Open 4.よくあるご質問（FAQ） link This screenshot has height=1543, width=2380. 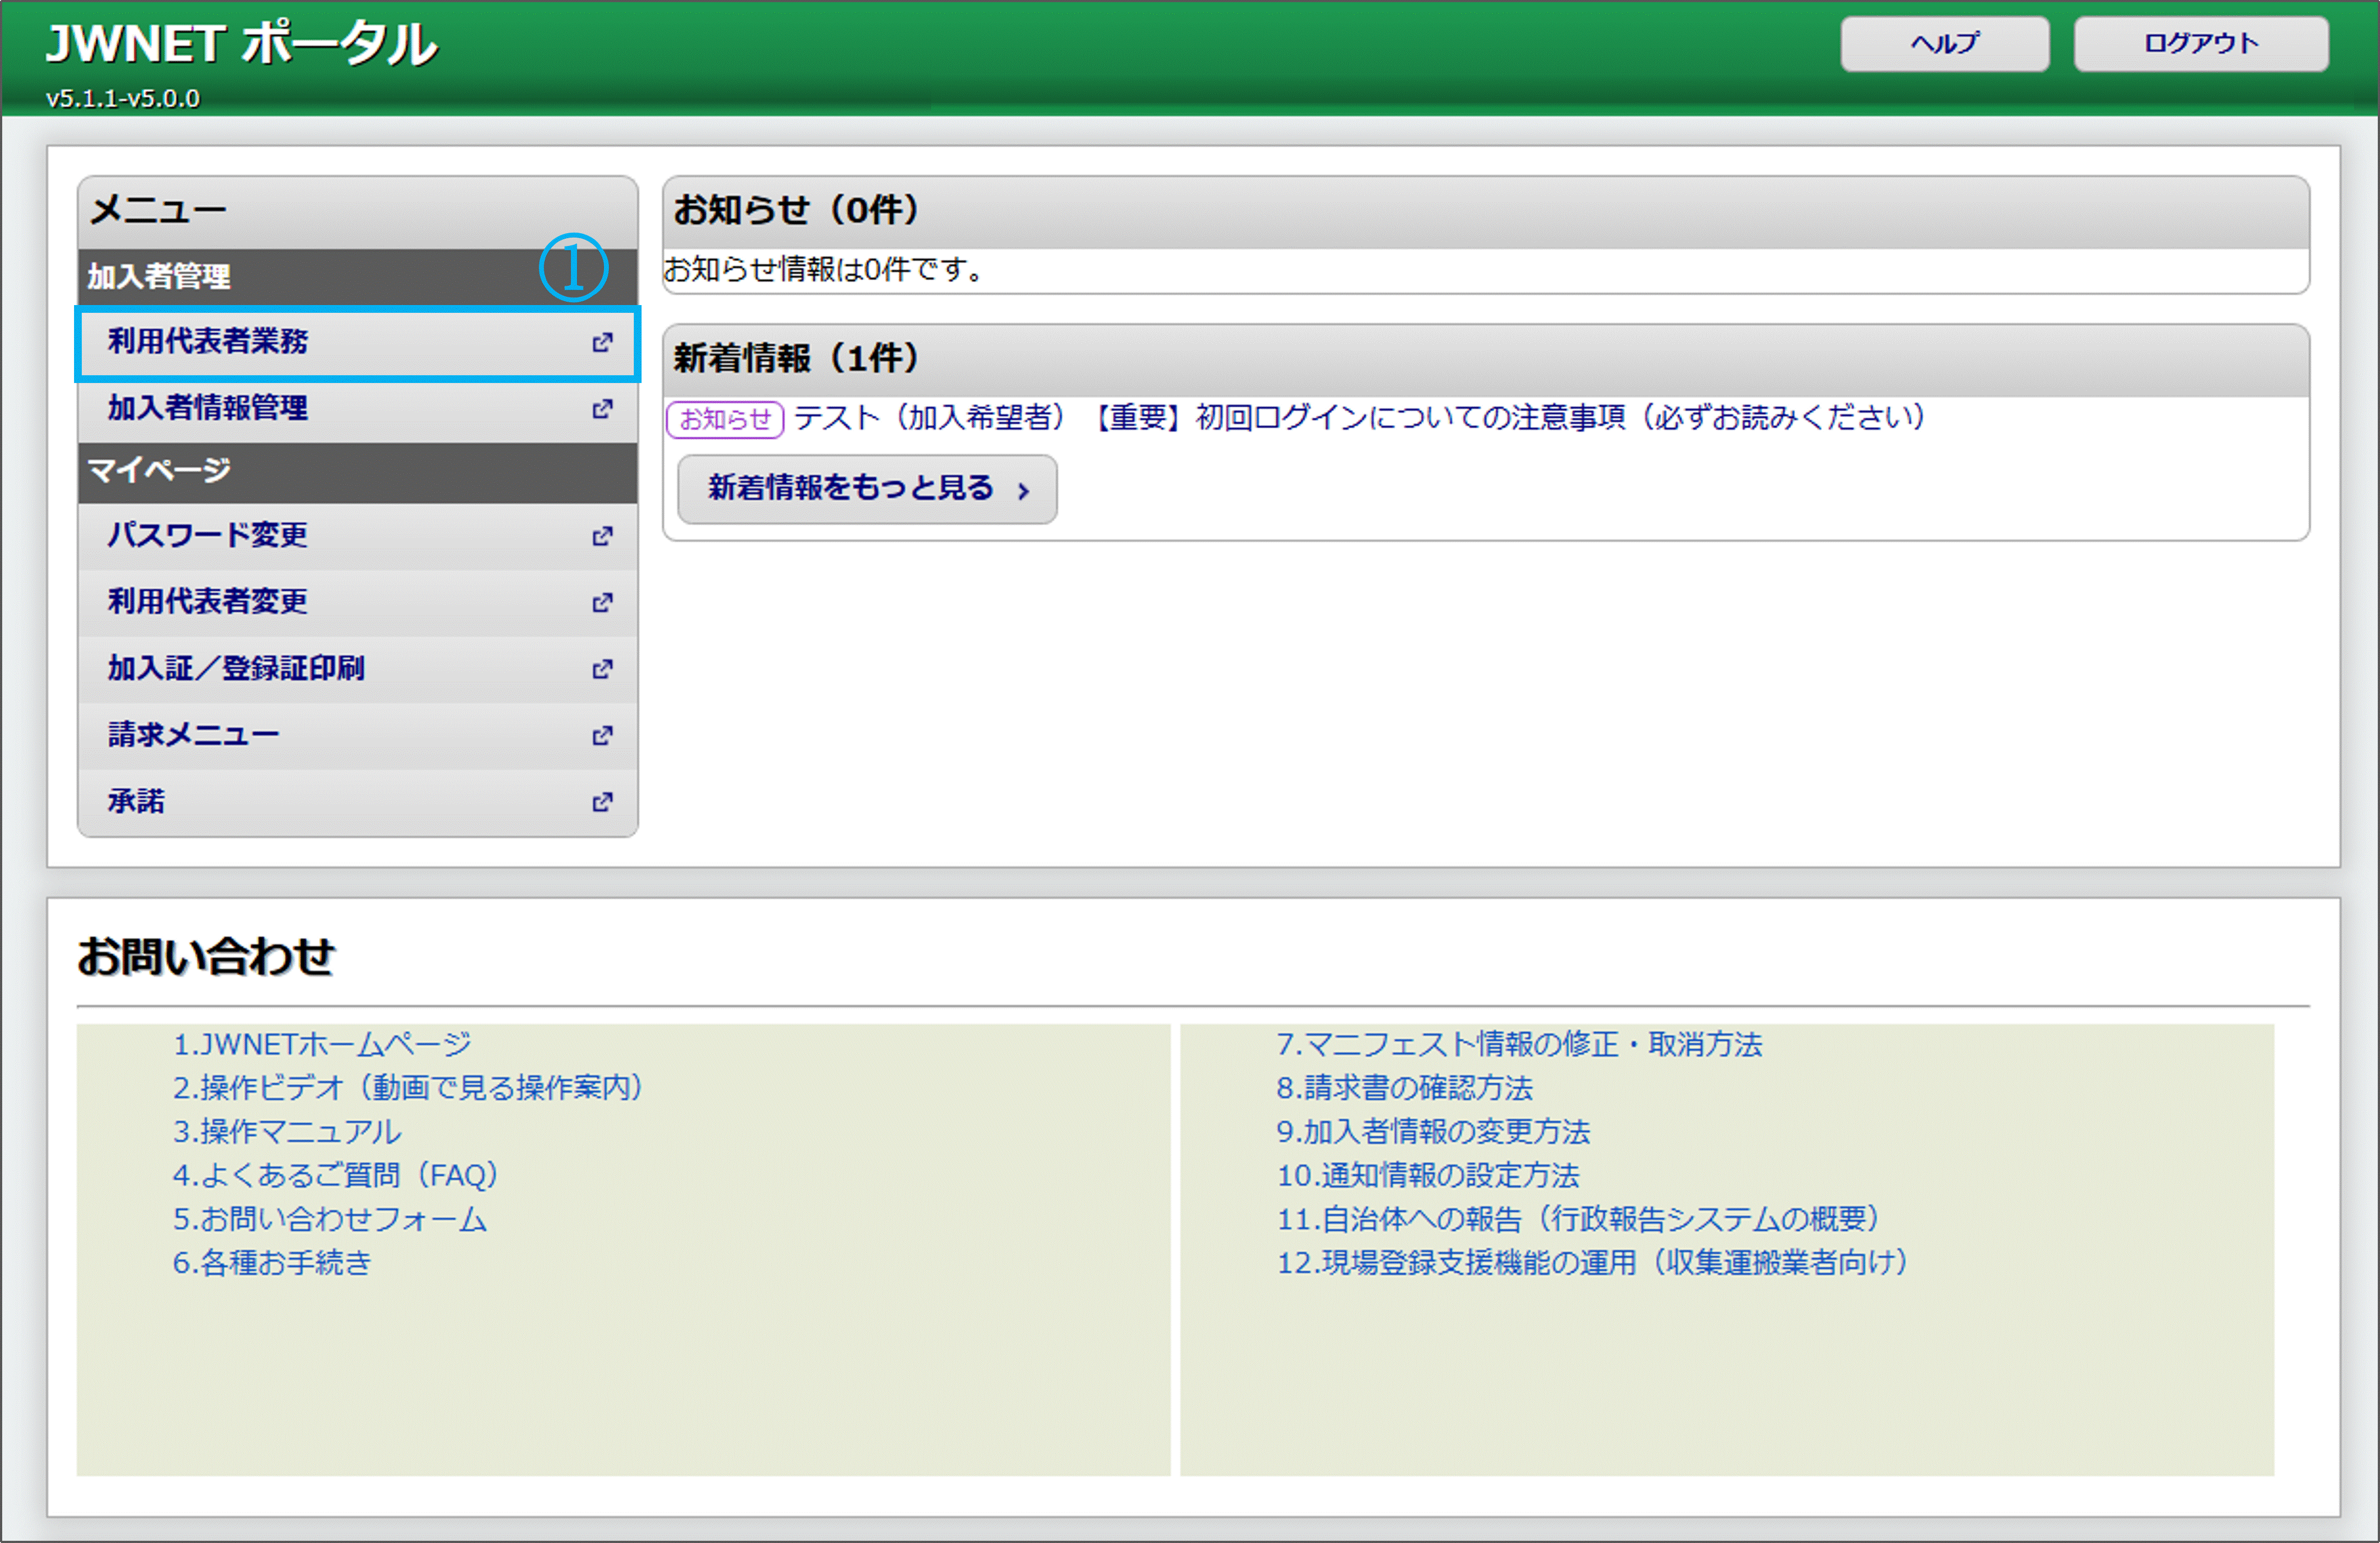(335, 1175)
